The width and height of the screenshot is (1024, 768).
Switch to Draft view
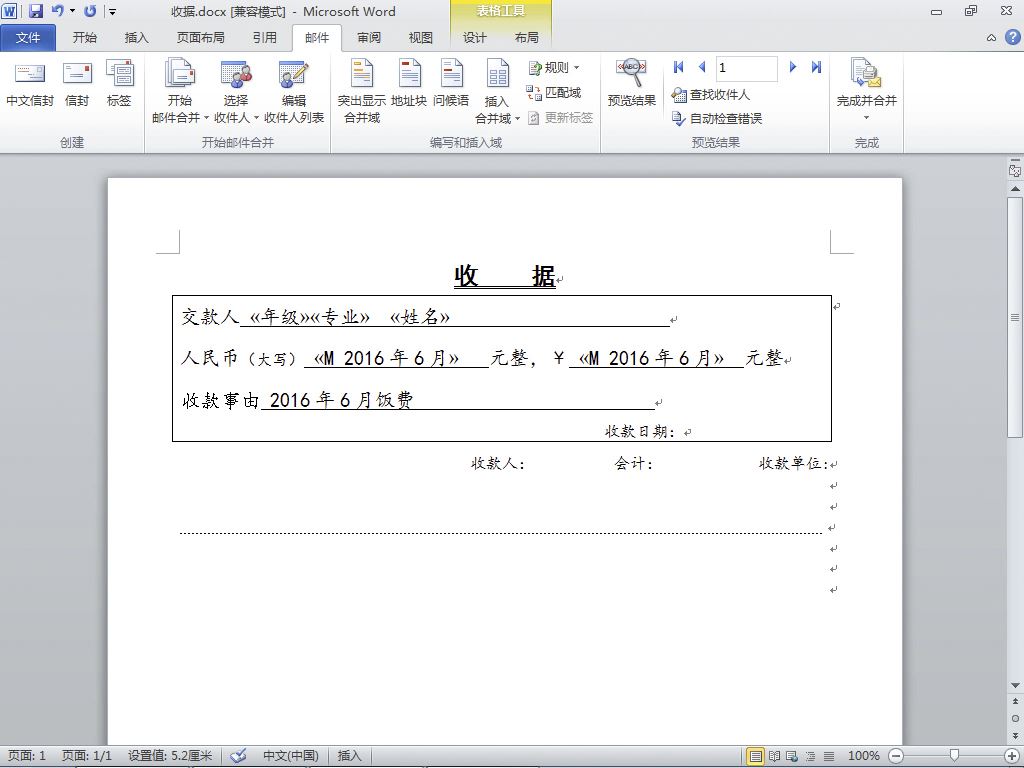(829, 756)
